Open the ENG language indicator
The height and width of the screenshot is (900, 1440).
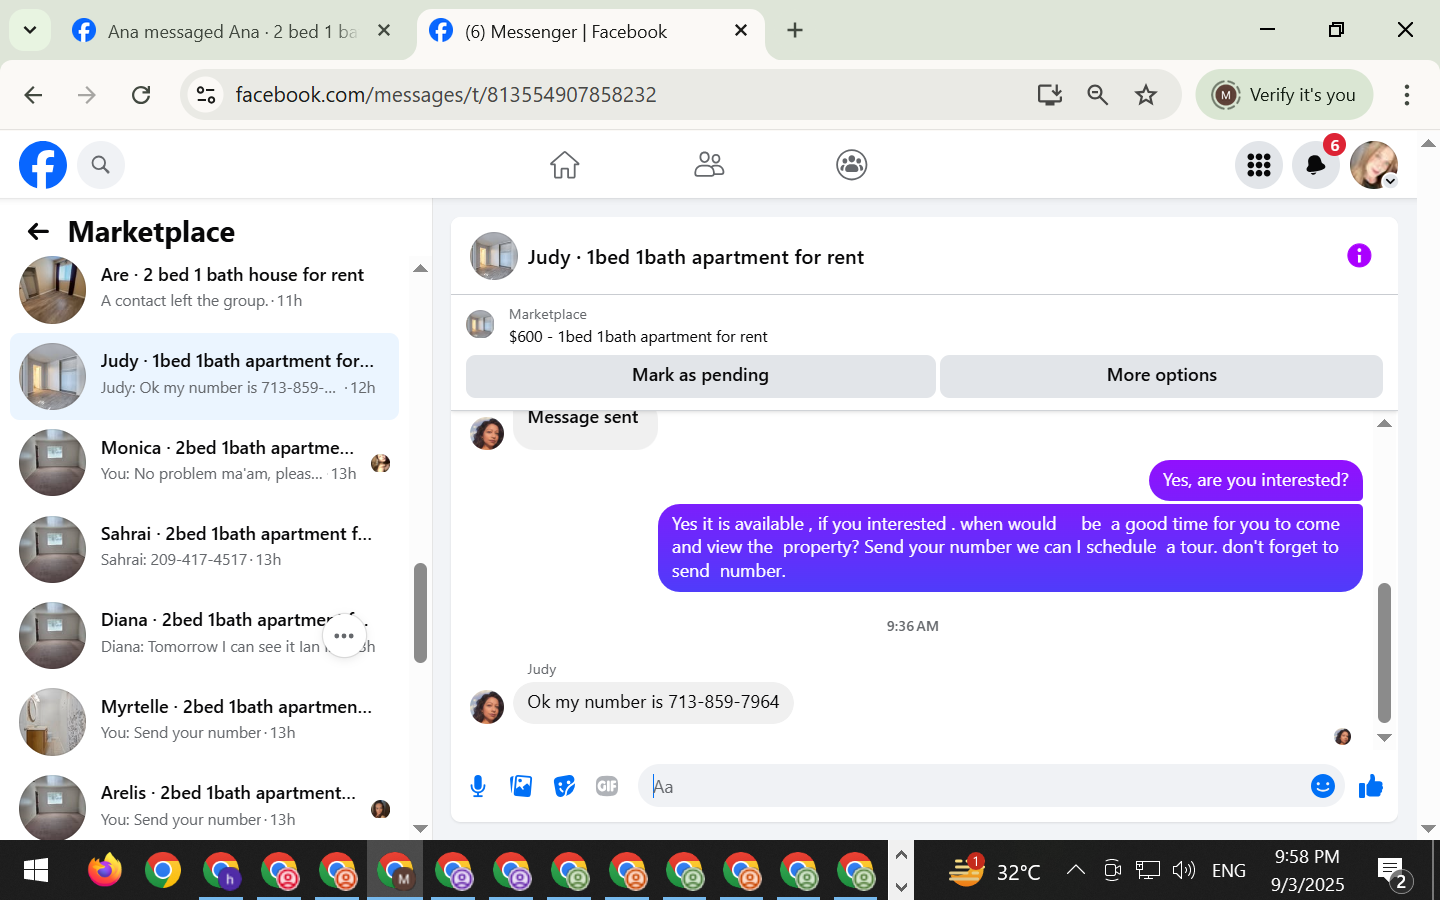pyautogui.click(x=1228, y=870)
